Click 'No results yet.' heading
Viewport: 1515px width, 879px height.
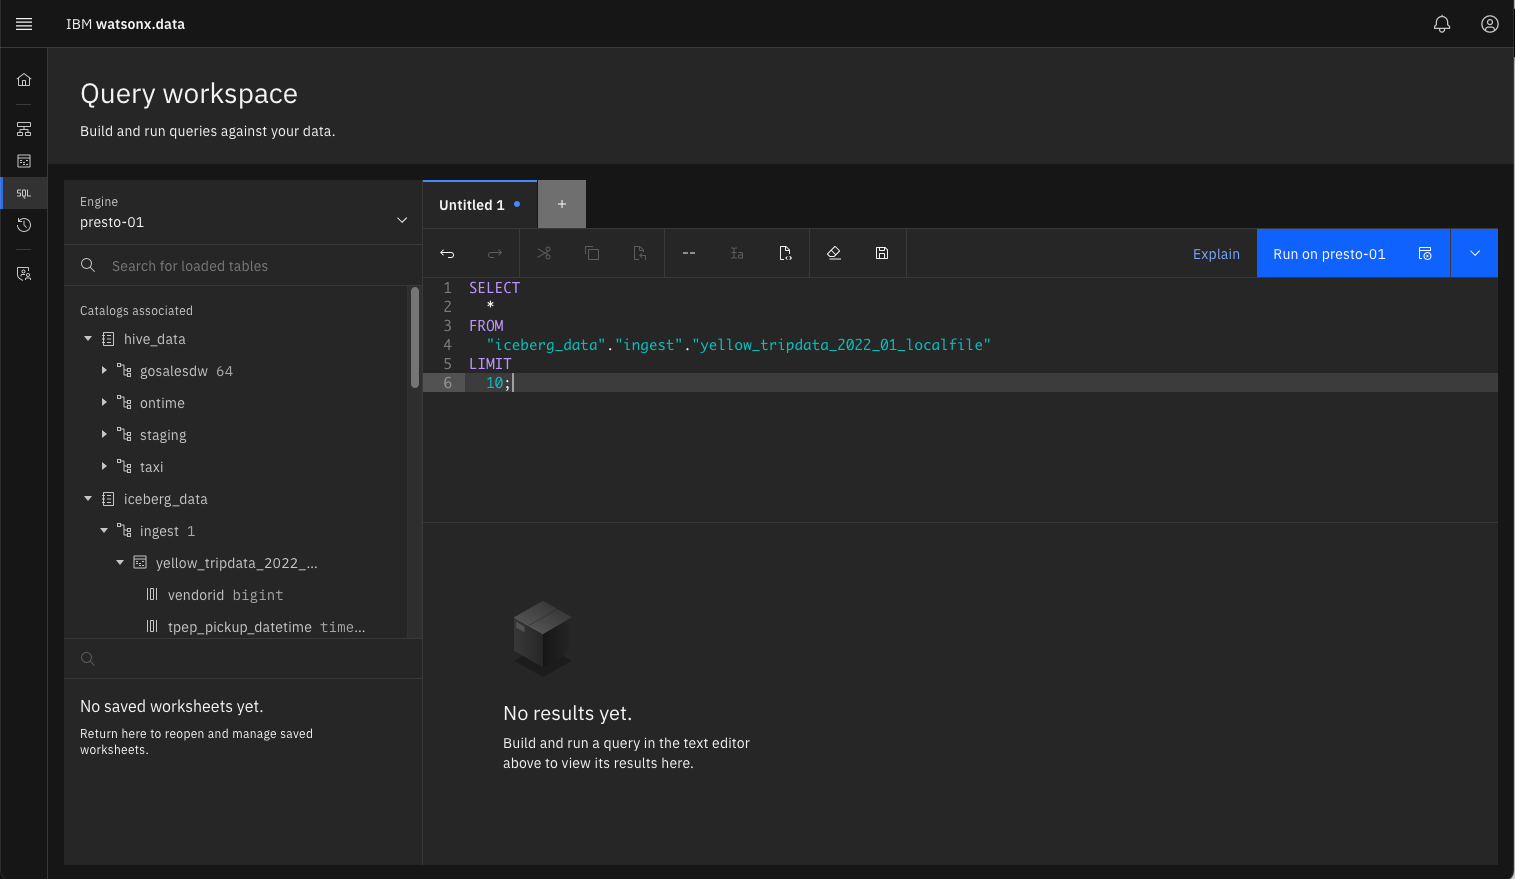(x=567, y=713)
